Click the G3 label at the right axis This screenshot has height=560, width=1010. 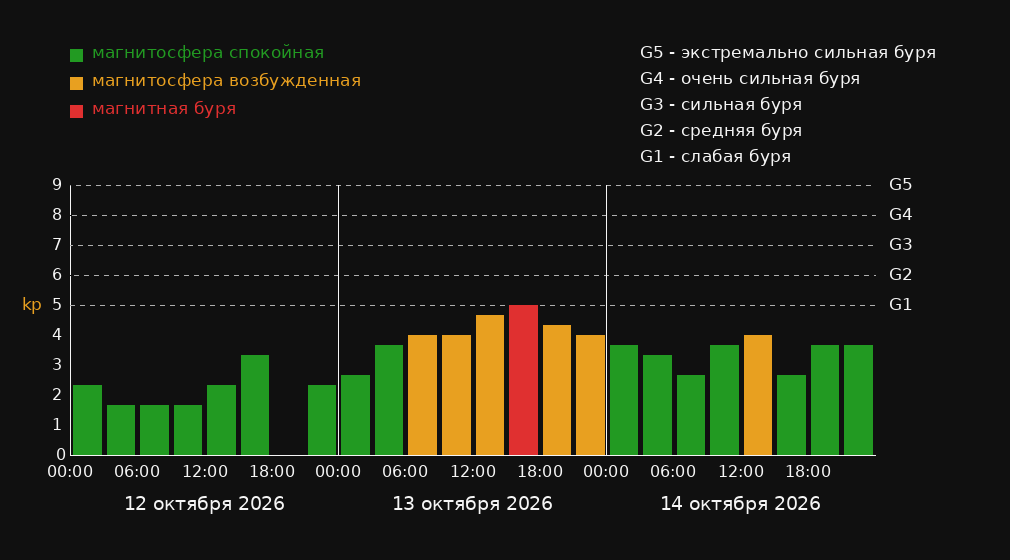pos(900,245)
